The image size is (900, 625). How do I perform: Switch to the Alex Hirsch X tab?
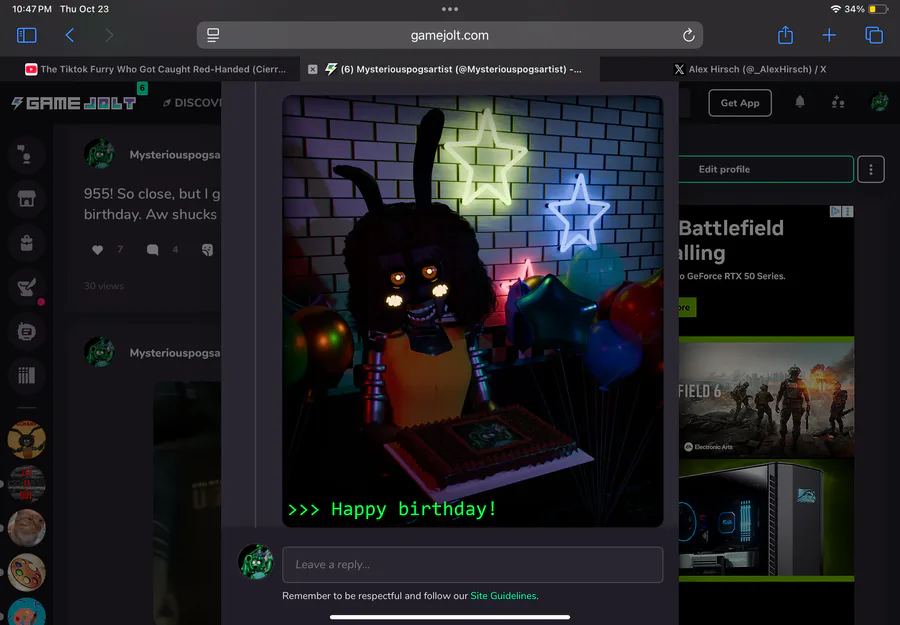tap(750, 69)
